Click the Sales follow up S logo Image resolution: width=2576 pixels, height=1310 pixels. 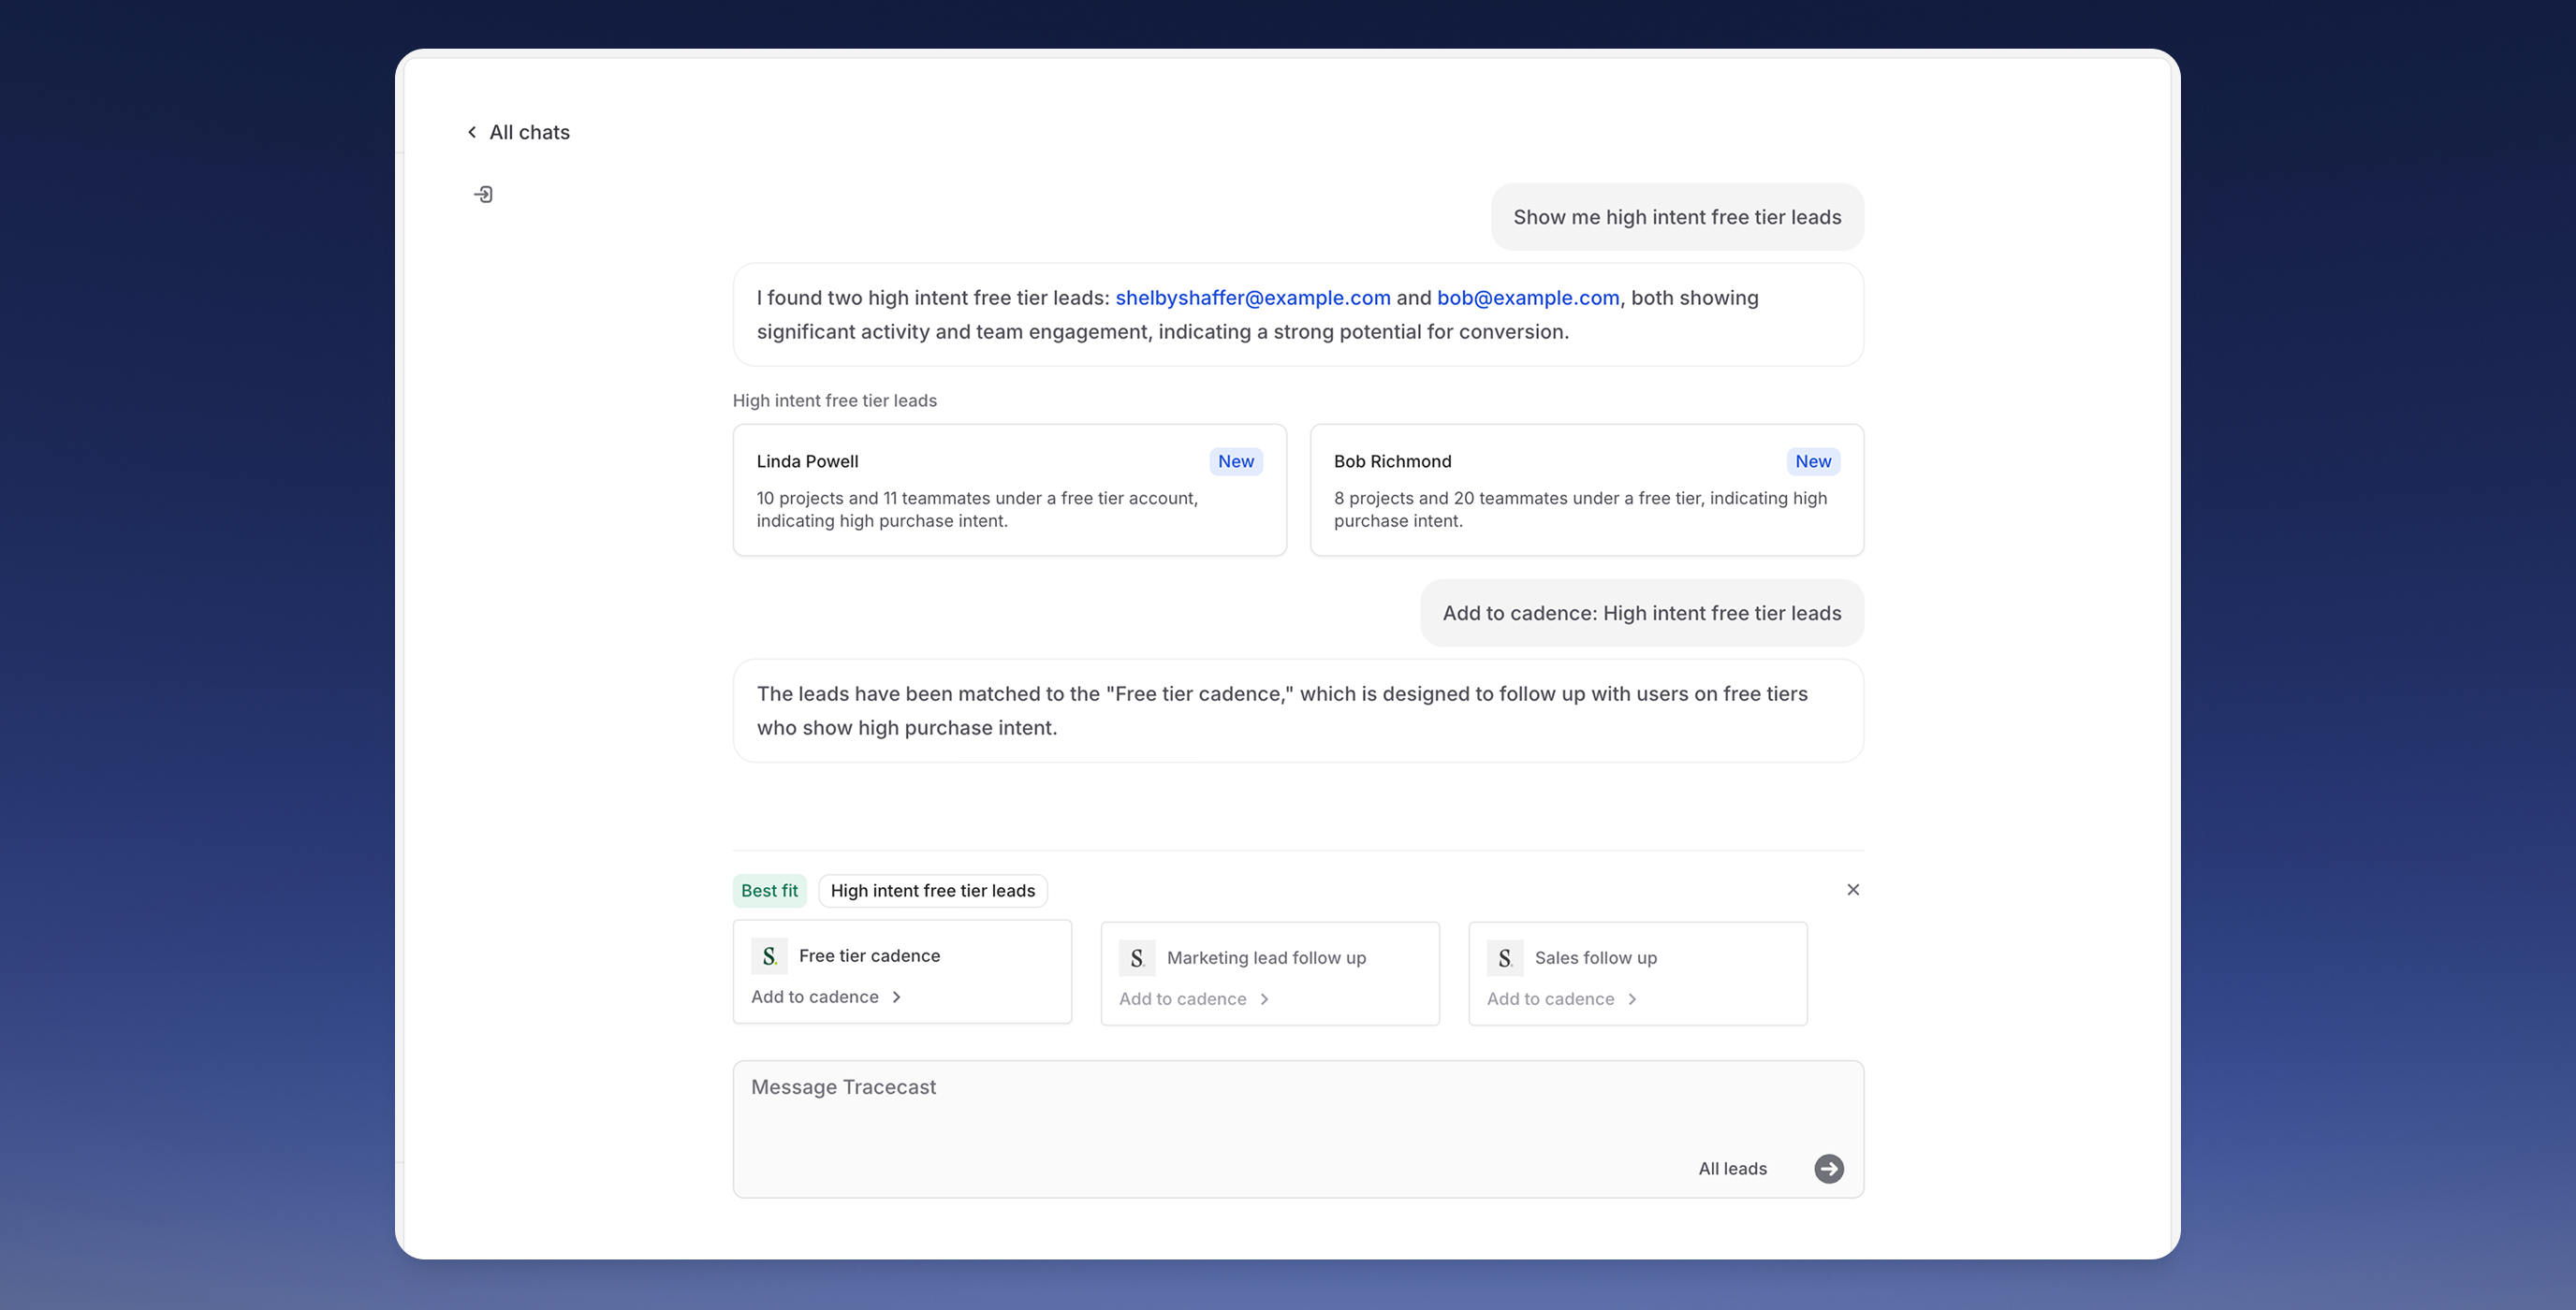click(1505, 958)
